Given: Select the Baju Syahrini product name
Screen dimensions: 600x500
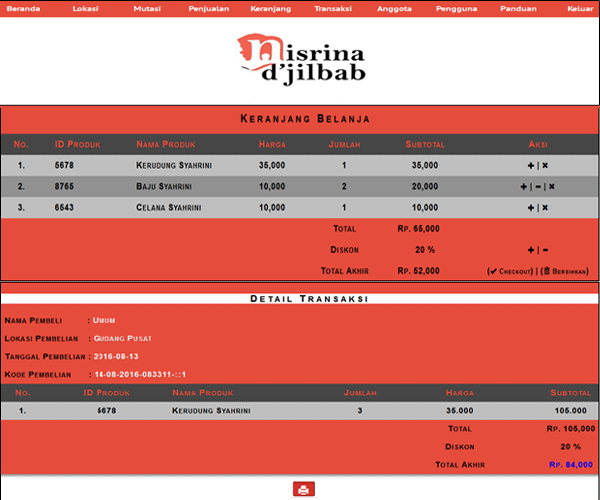Looking at the screenshot, I should tap(164, 186).
